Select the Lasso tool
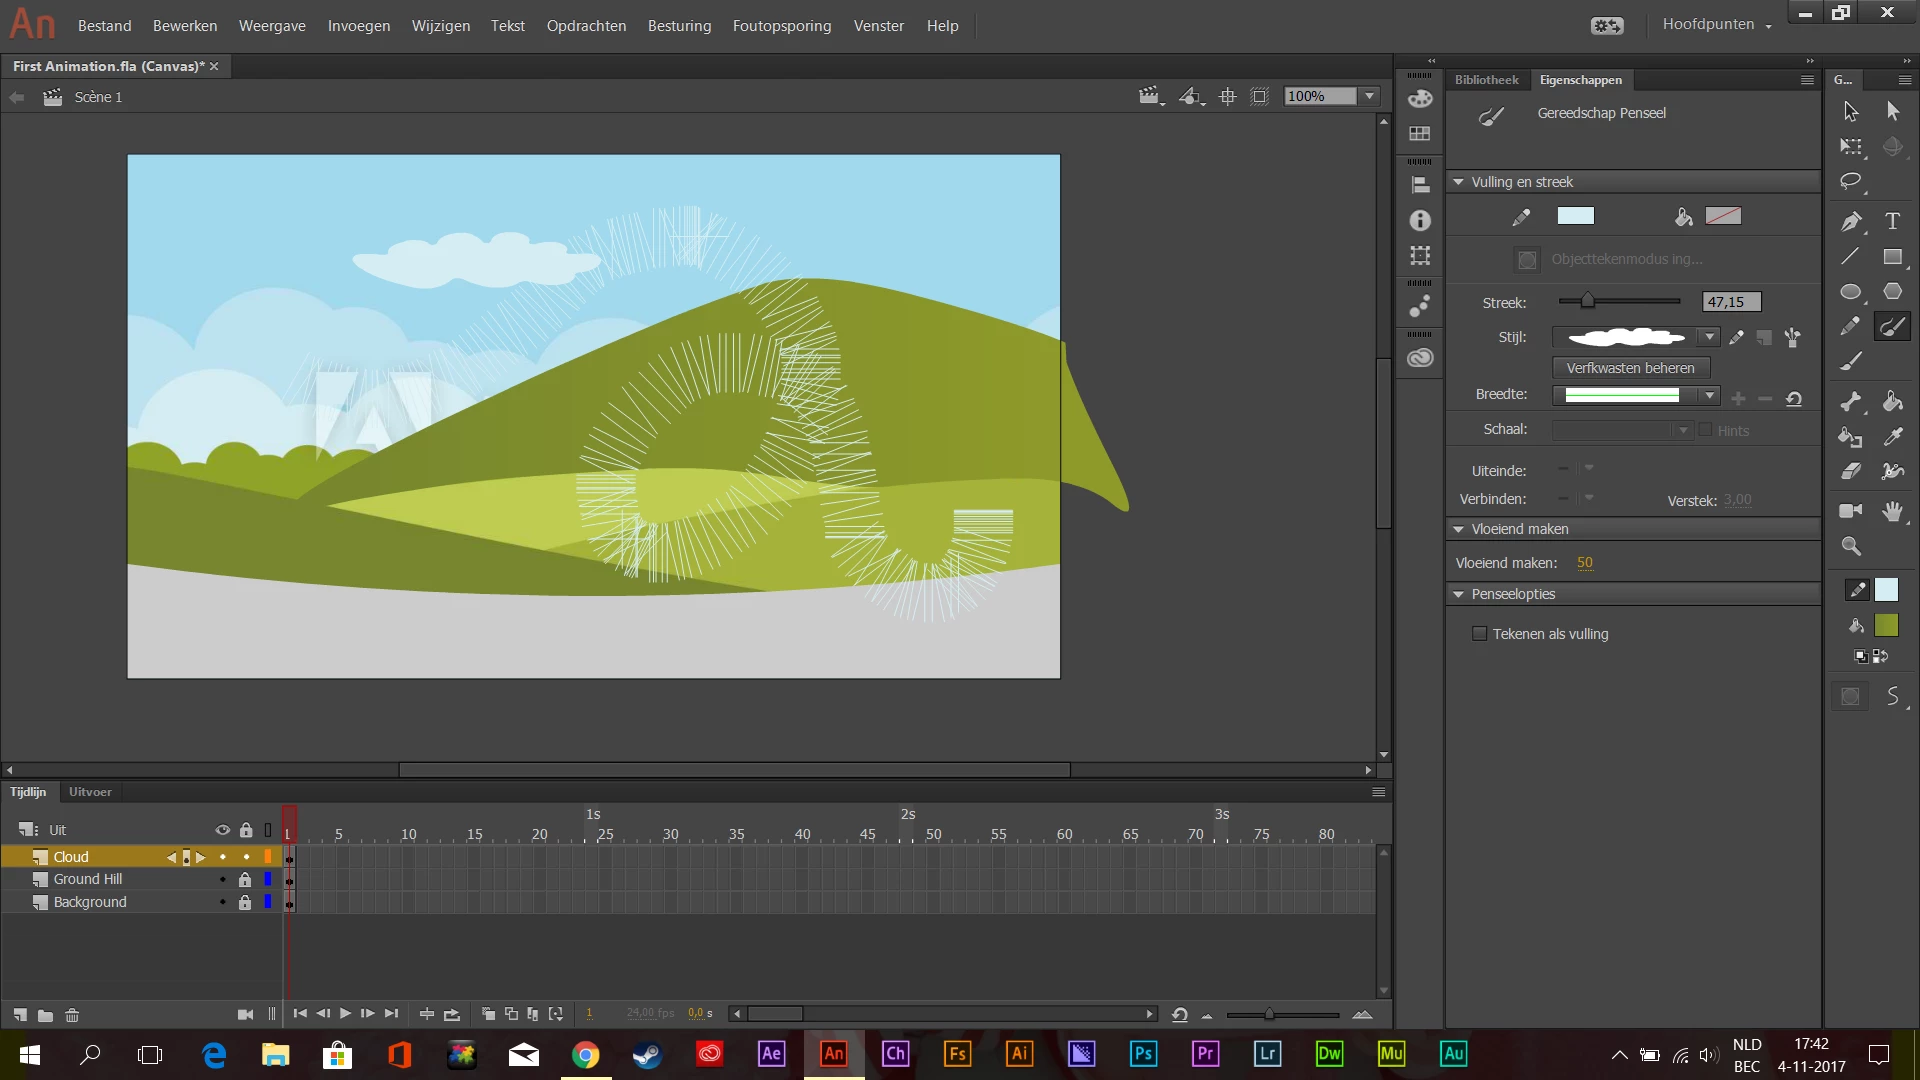The width and height of the screenshot is (1920, 1080). coord(1850,181)
